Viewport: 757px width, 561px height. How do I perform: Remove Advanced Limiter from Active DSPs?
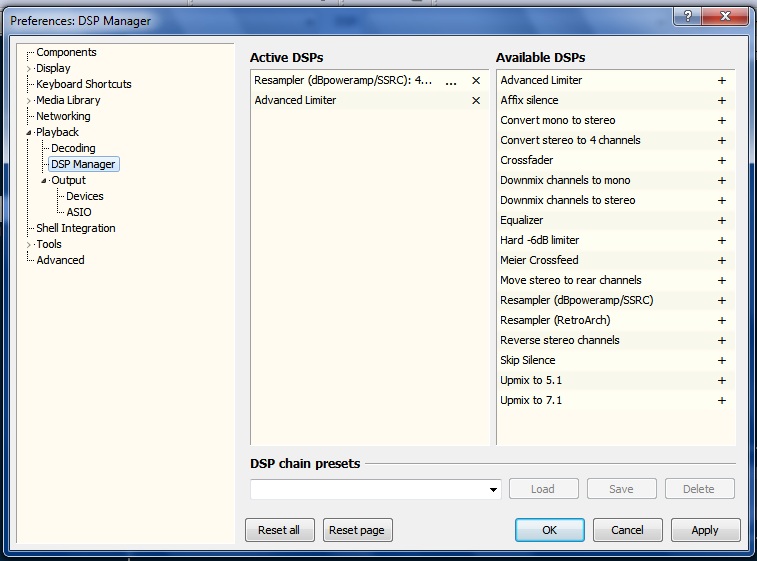click(476, 100)
